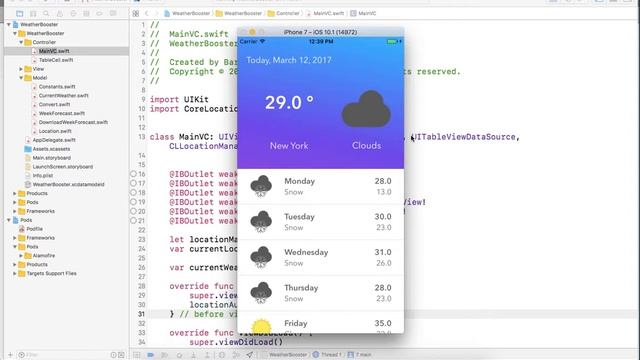This screenshot has height=360, width=640.
Task: Open the Symbol navigator icon
Action: click(x=33, y=13)
